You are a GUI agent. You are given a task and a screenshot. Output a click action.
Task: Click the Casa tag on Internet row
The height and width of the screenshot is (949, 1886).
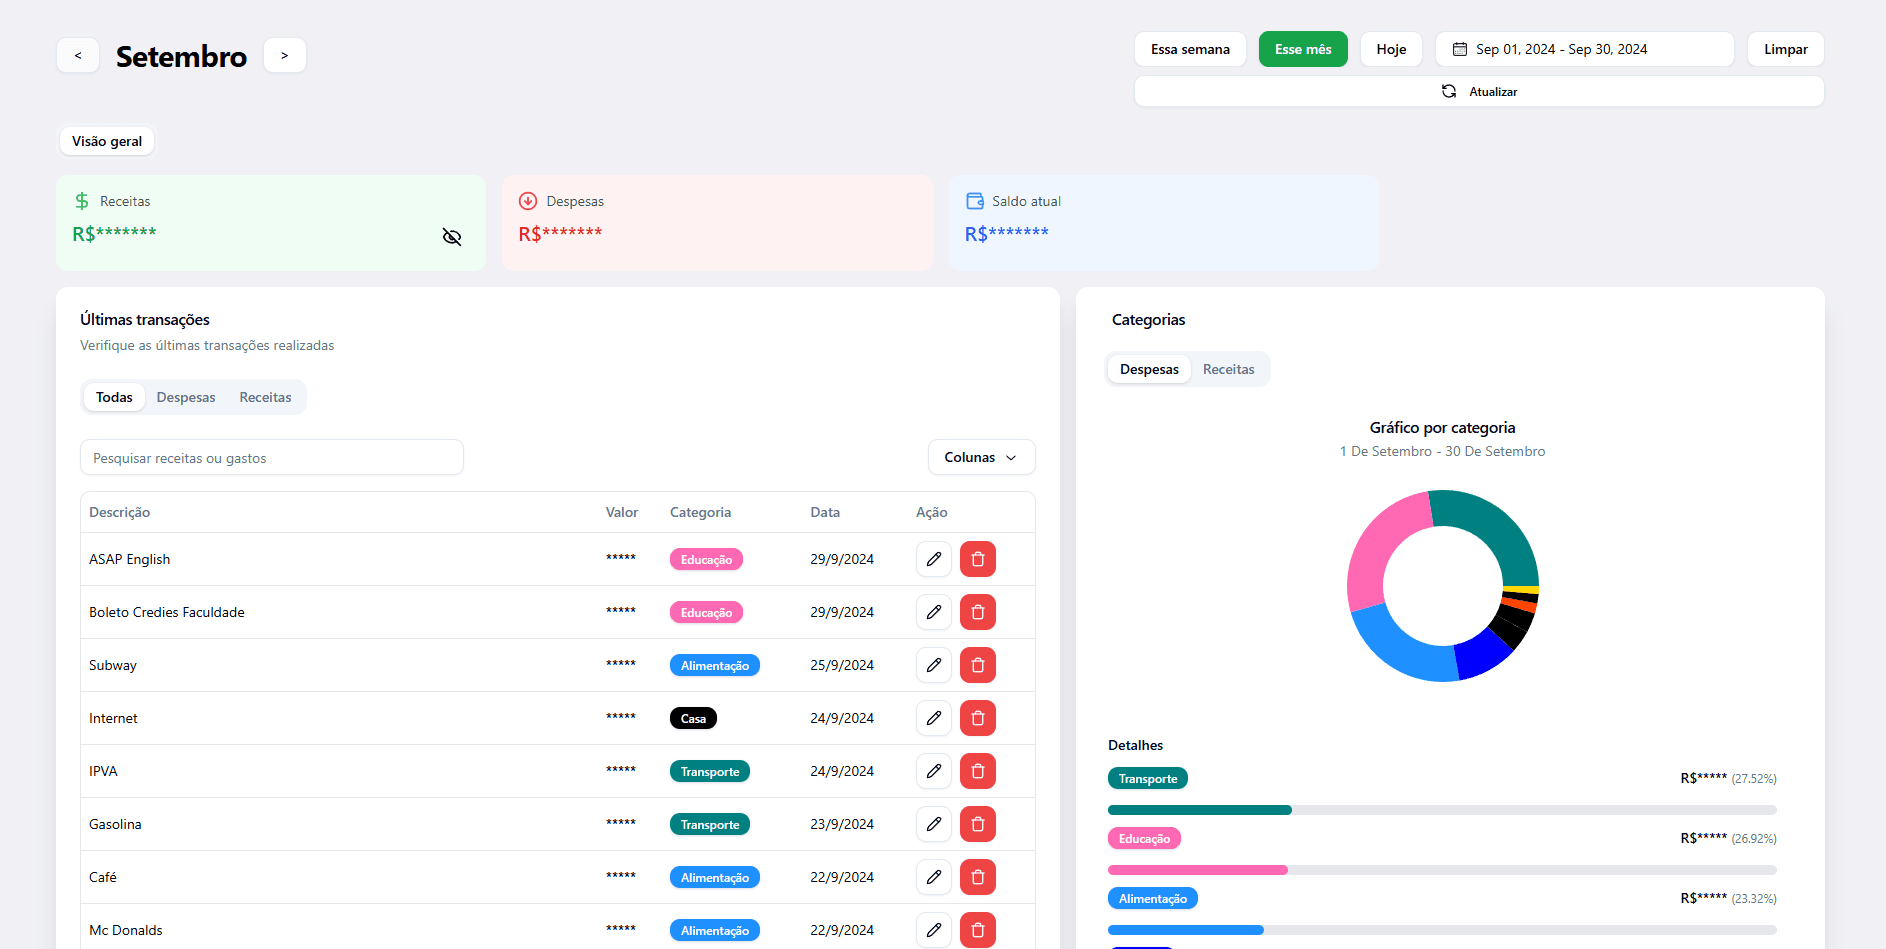pyautogui.click(x=693, y=718)
